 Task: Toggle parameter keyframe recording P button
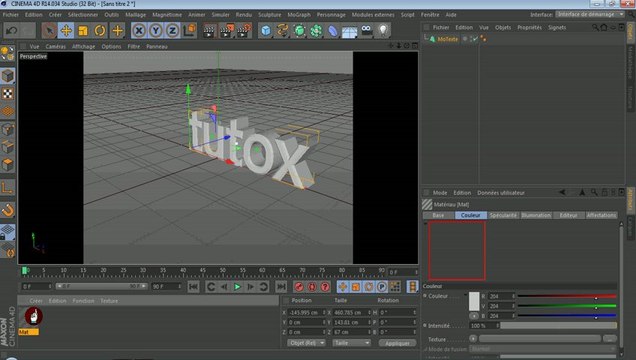coord(382,287)
